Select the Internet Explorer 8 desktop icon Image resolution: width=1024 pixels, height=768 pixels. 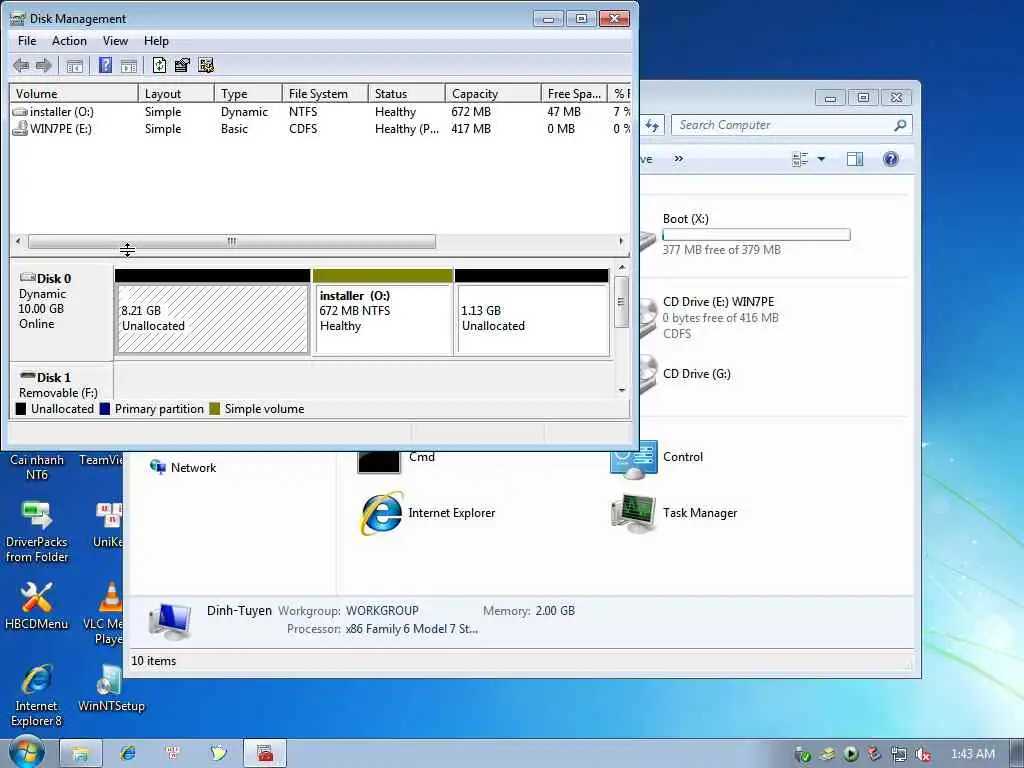coord(37,696)
